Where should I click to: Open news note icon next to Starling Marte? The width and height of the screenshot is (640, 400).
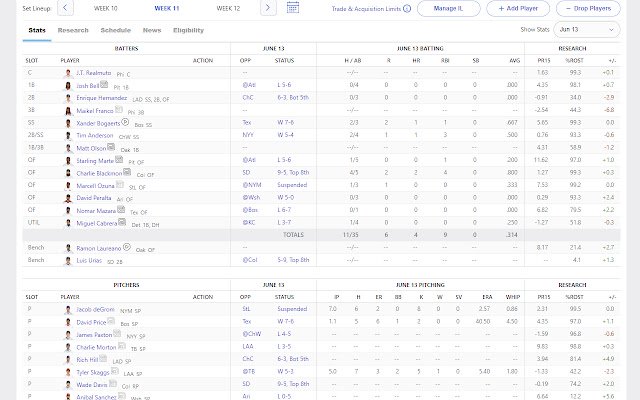point(119,160)
